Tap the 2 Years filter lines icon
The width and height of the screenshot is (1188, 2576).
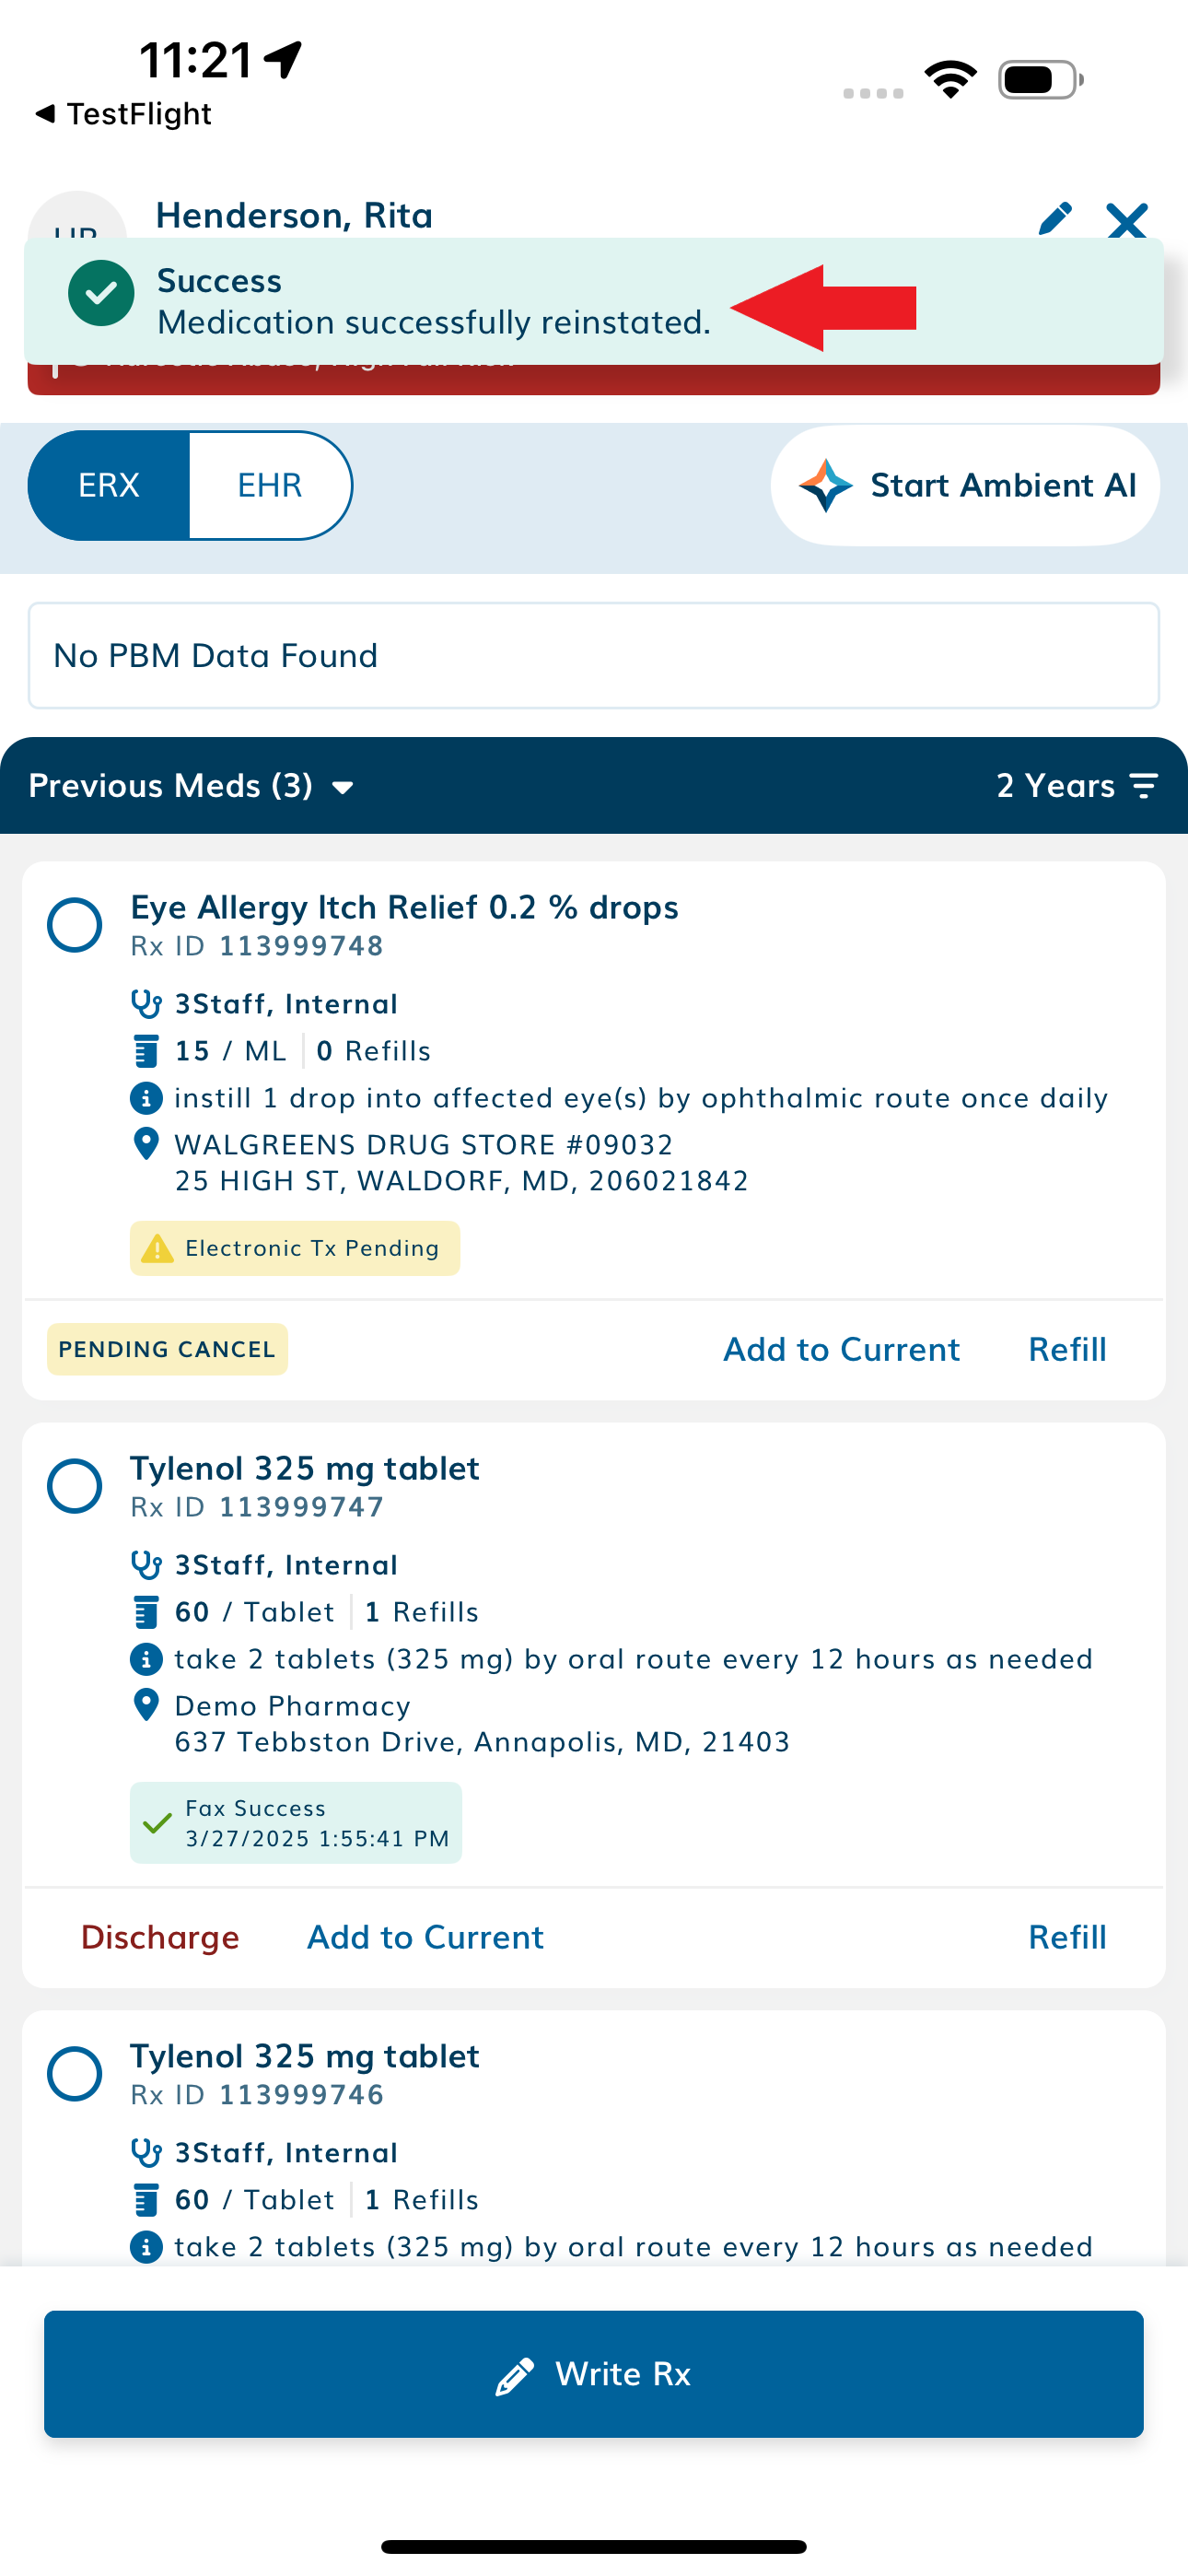(x=1144, y=786)
